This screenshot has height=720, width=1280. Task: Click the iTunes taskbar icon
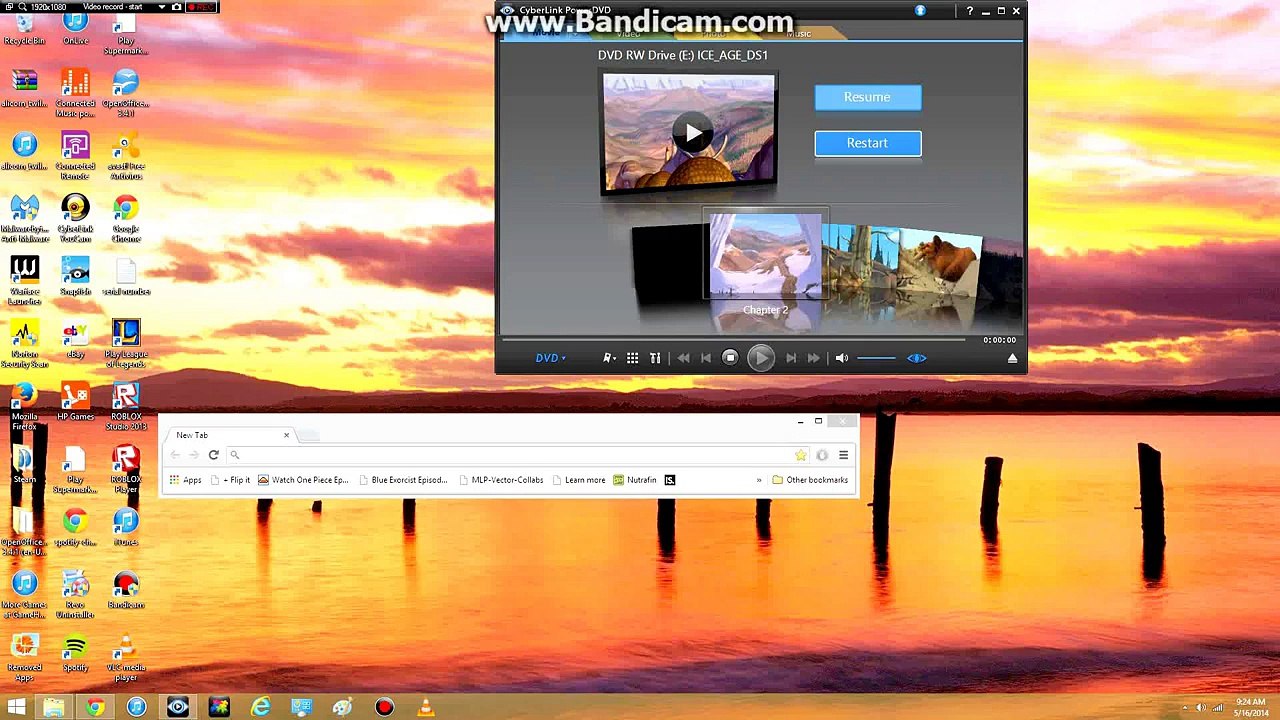pyautogui.click(x=136, y=707)
